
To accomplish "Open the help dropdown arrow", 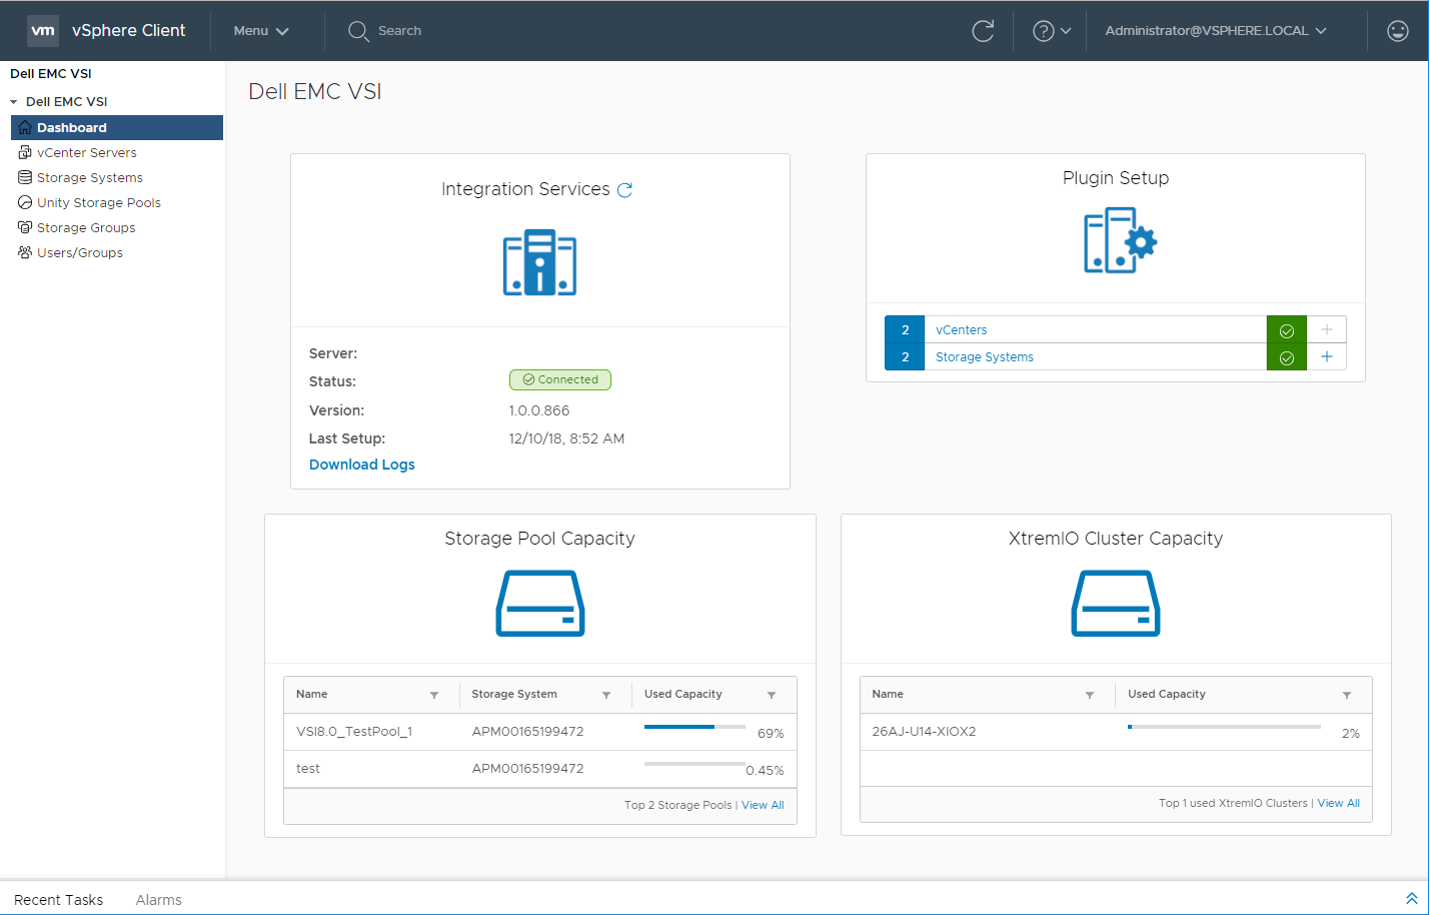I will click(x=1066, y=31).
